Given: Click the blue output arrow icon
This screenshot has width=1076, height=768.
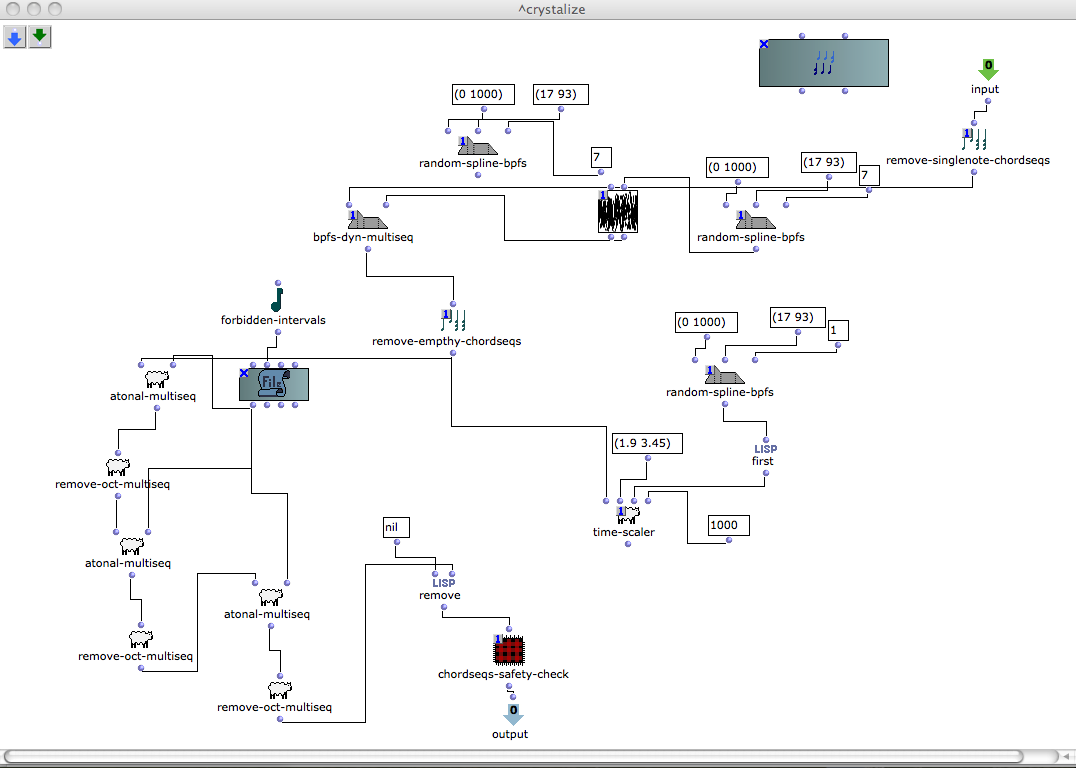Looking at the screenshot, I should 511,715.
